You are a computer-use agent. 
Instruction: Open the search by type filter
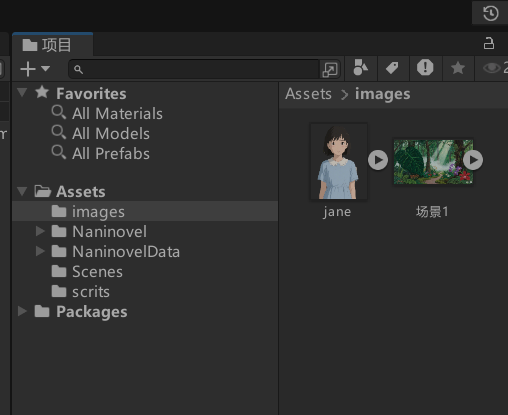[361, 68]
